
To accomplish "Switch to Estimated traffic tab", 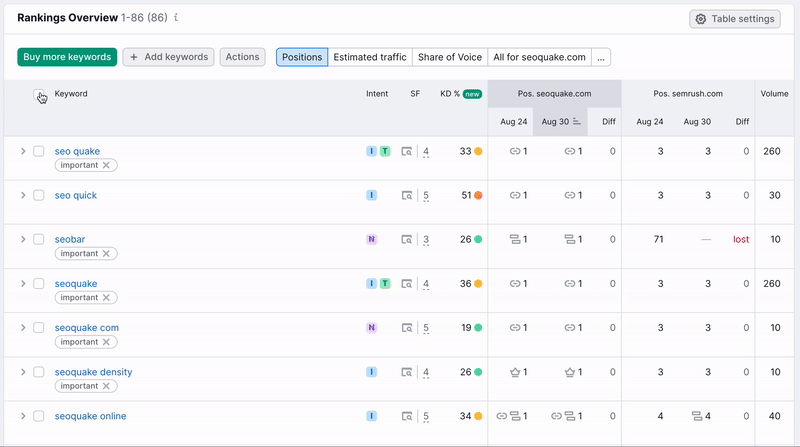I will (x=370, y=57).
